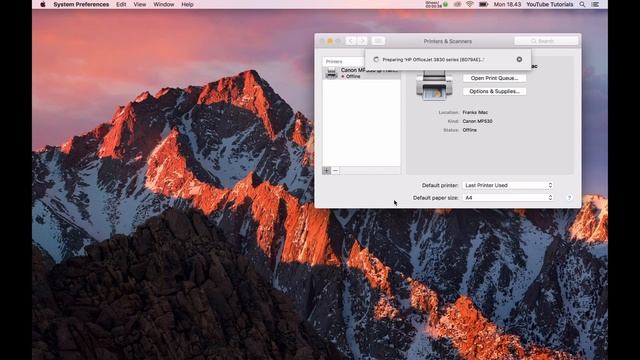The height and width of the screenshot is (360, 640).
Task: Click the Printers & Scanners window title
Action: click(447, 41)
